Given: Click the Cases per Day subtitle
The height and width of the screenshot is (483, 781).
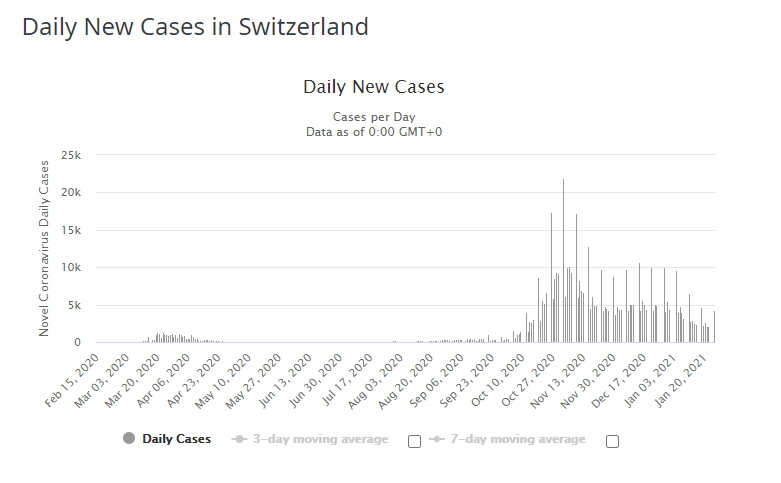Looking at the screenshot, I should point(373,117).
